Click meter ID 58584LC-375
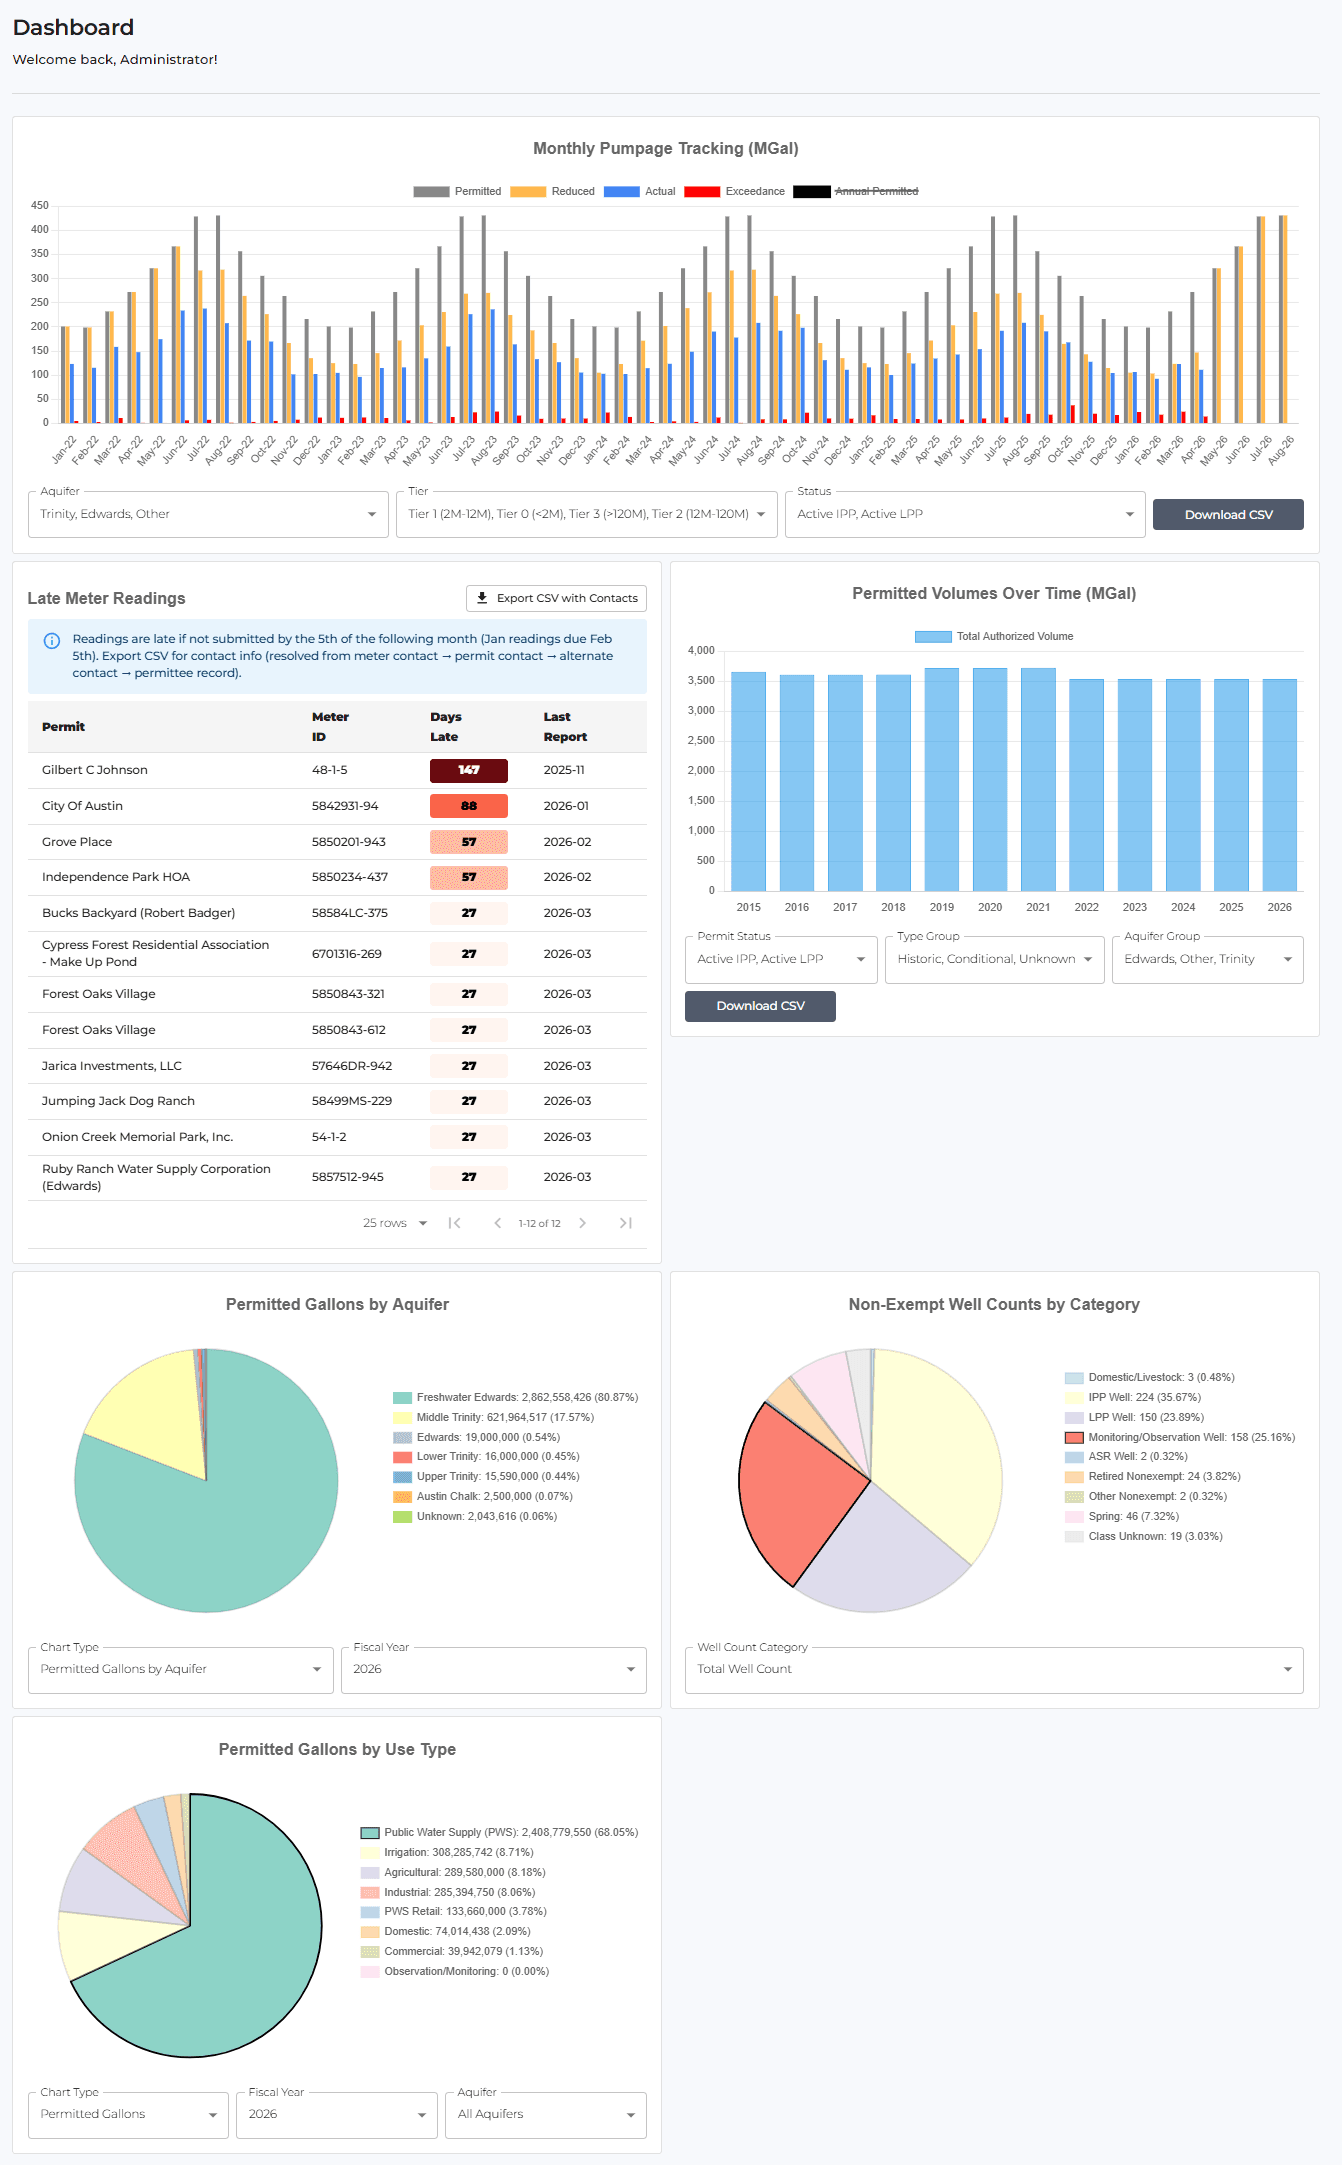The image size is (1342, 2165). [350, 913]
